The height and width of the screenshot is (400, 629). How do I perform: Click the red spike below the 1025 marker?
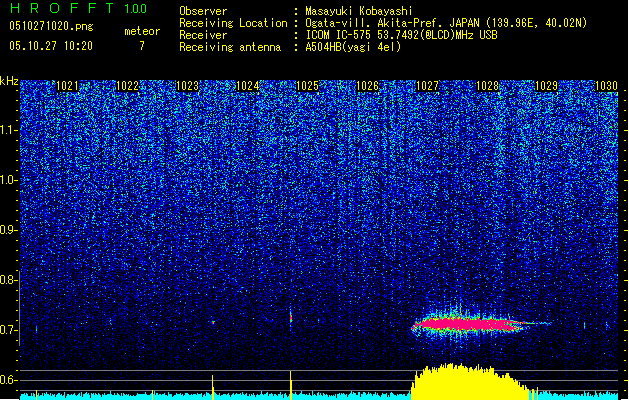(291, 318)
